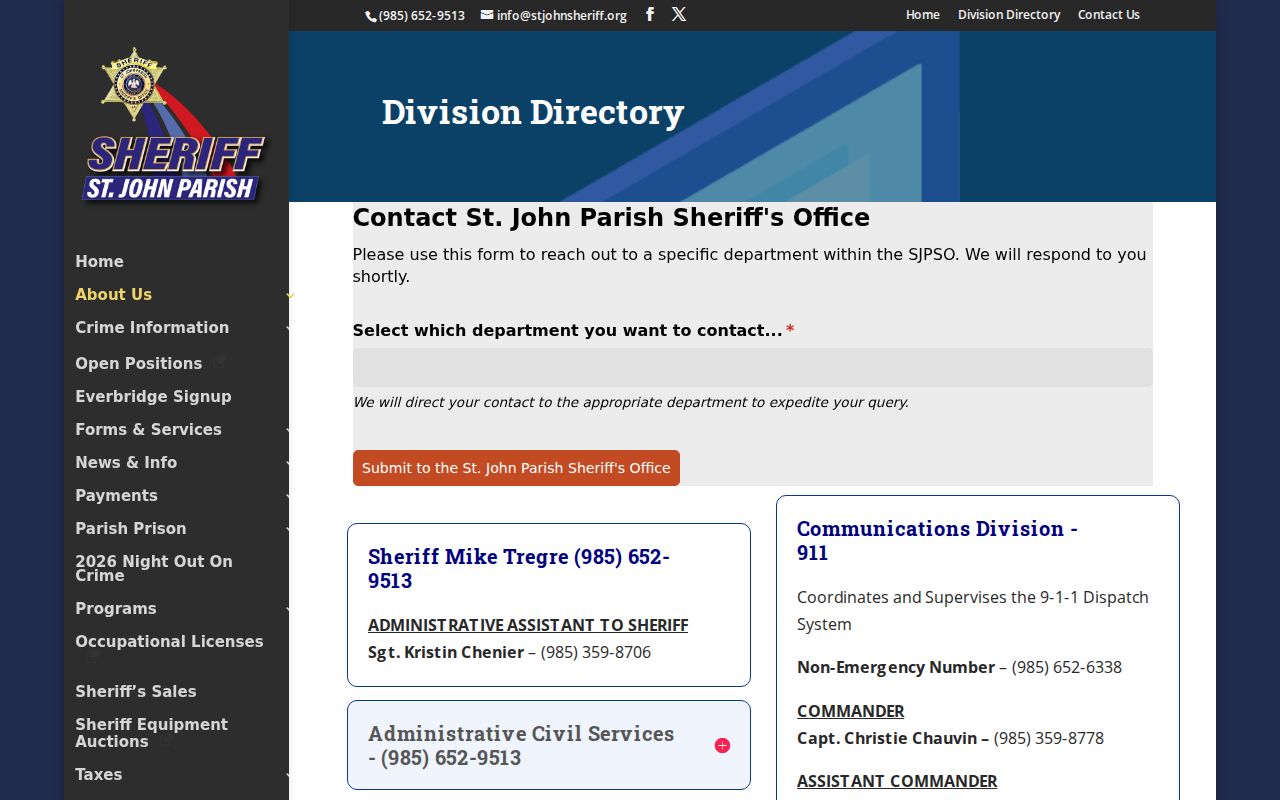The image size is (1280, 800).
Task: Expand Administrative Civil Services with plus icon
Action: (x=722, y=746)
